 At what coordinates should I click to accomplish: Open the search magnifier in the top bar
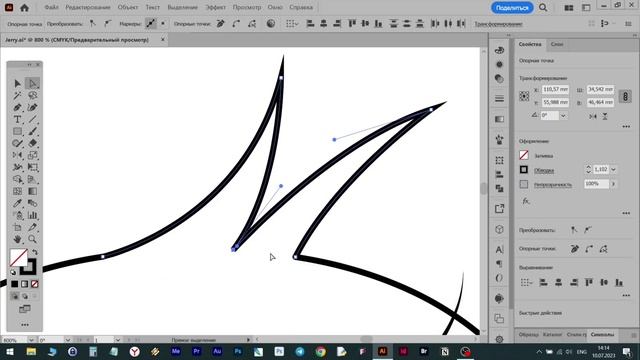[543, 7]
